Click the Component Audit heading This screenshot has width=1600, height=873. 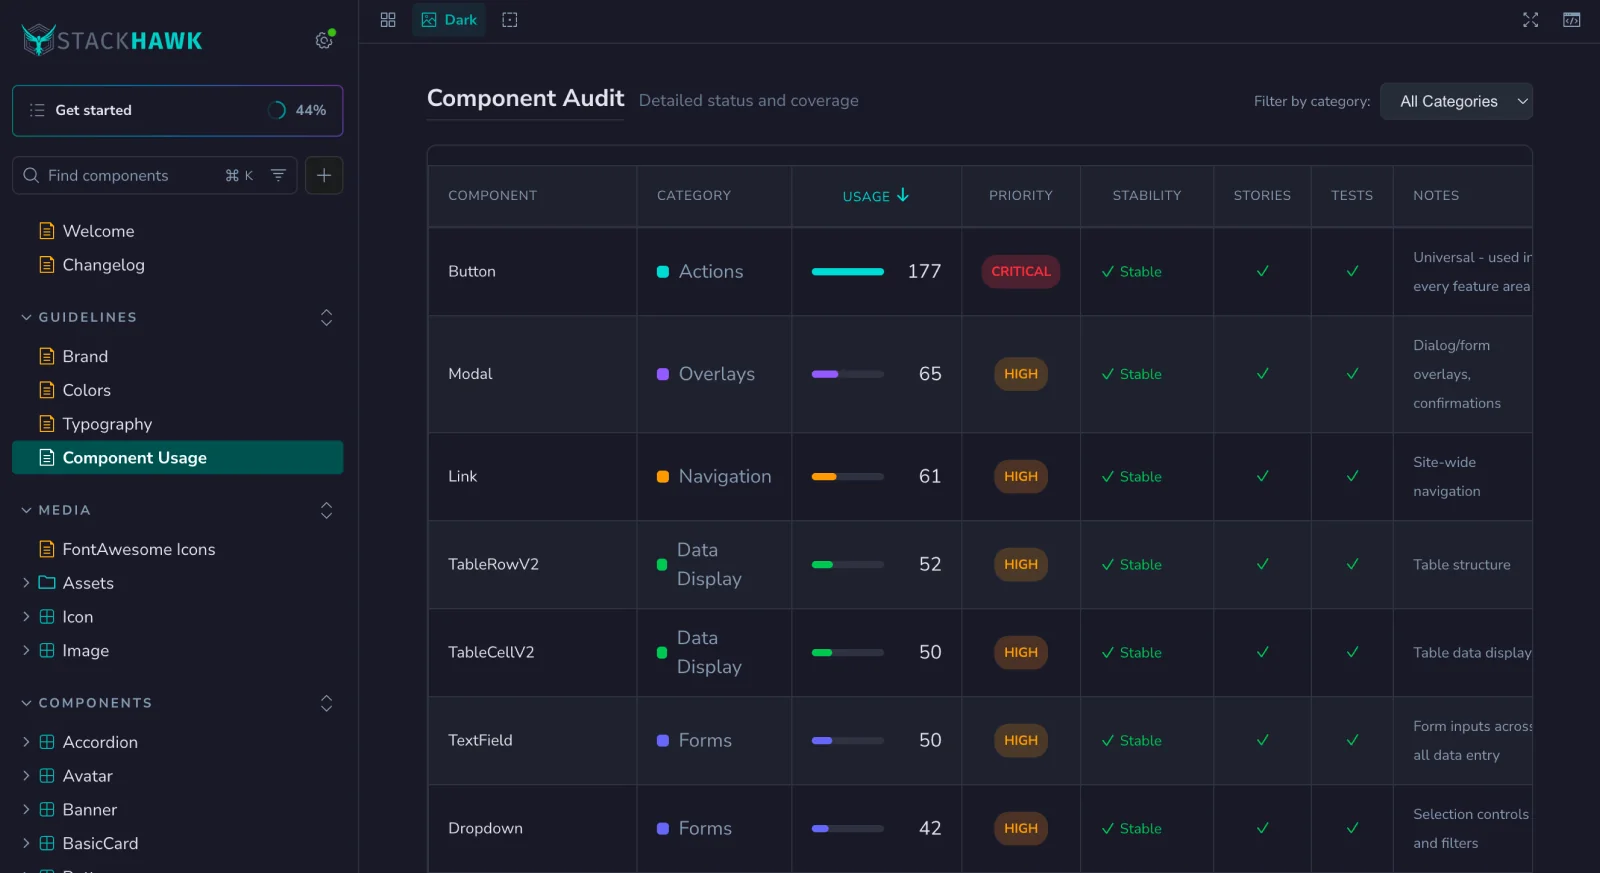pyautogui.click(x=526, y=98)
